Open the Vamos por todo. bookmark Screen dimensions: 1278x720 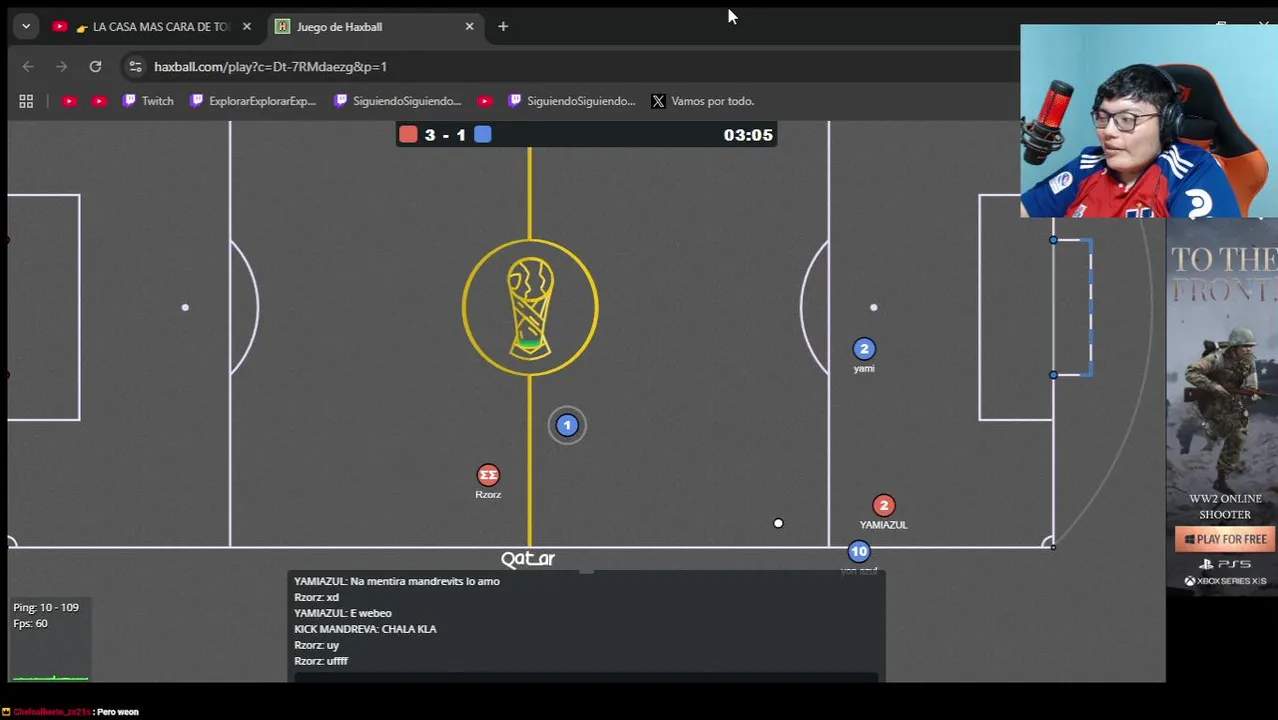(703, 101)
